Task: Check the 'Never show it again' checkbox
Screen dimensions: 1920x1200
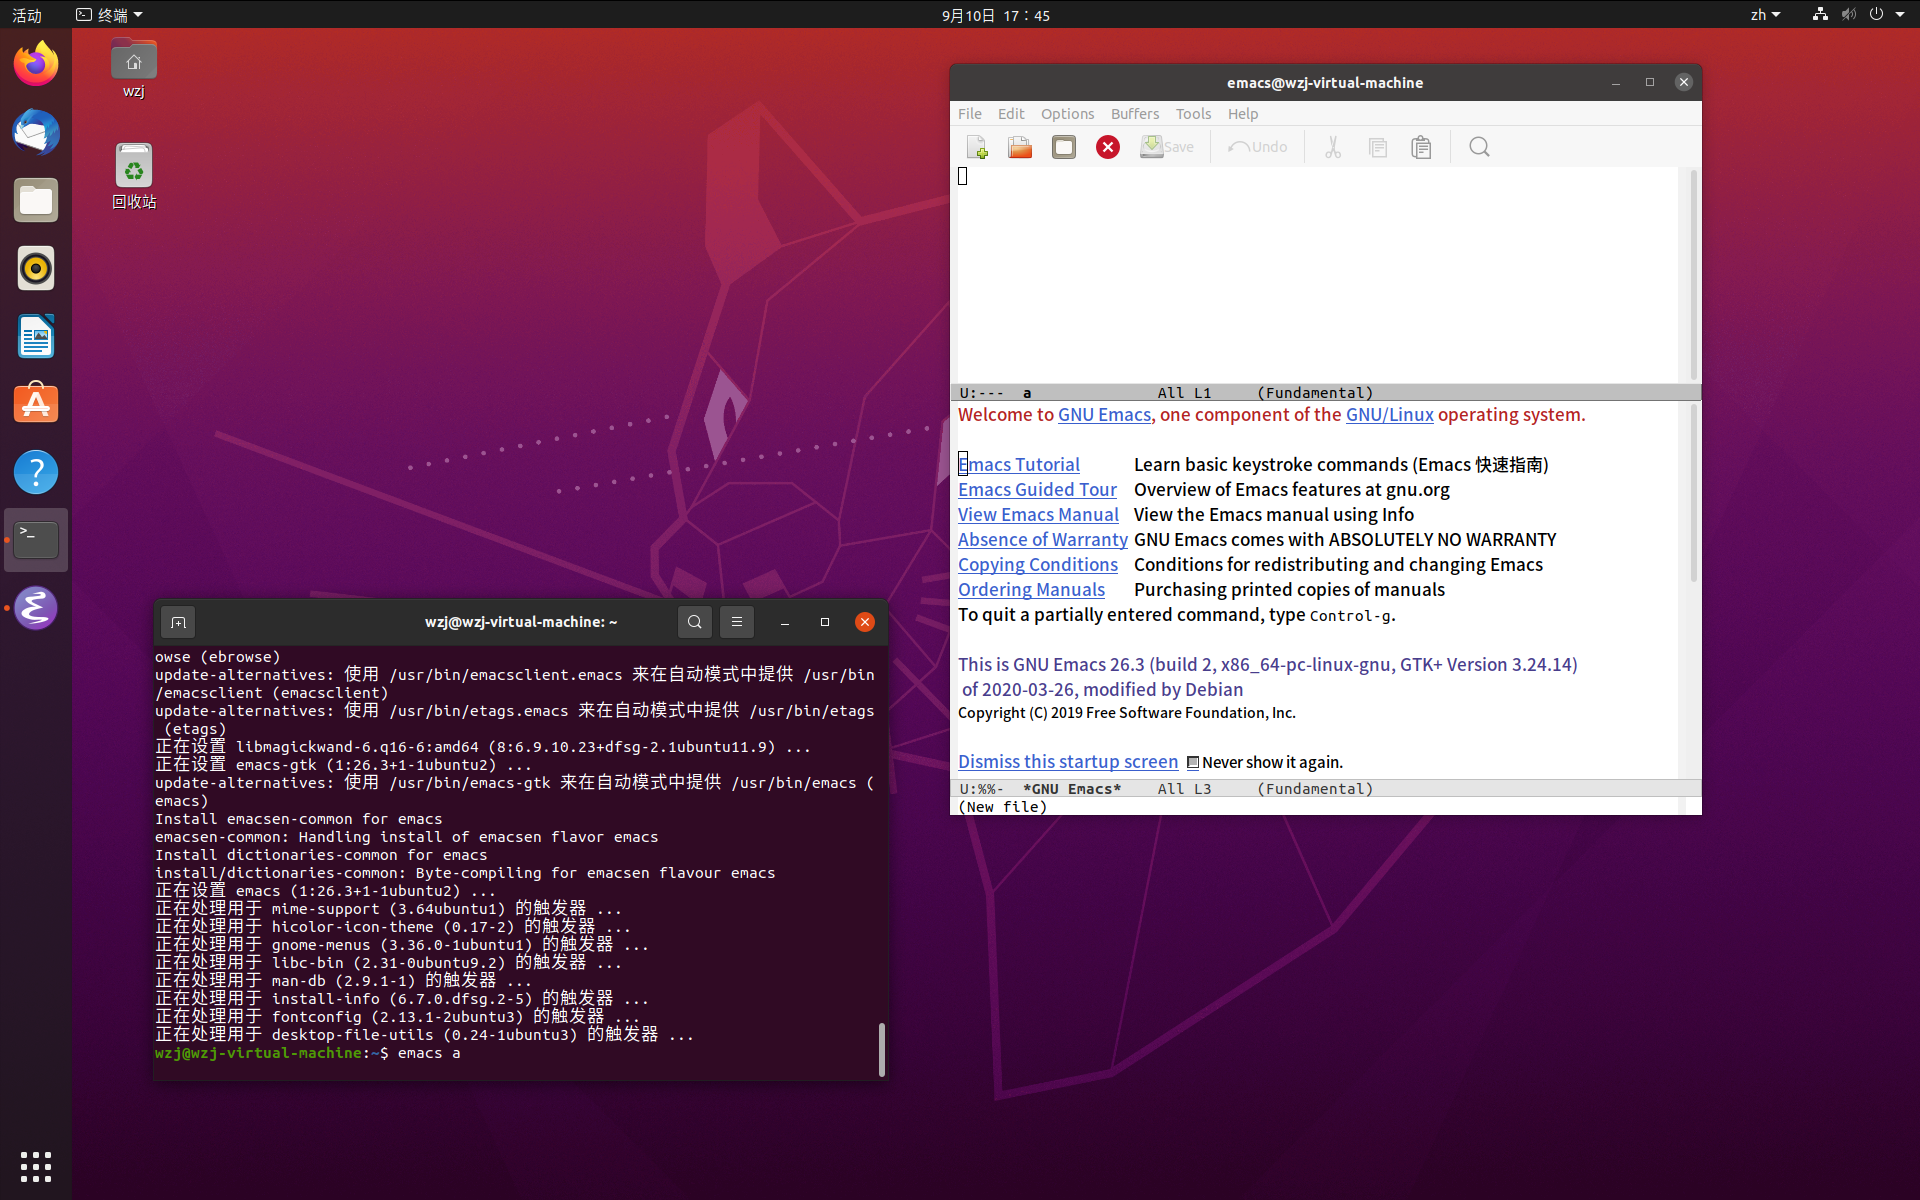Action: coord(1192,763)
